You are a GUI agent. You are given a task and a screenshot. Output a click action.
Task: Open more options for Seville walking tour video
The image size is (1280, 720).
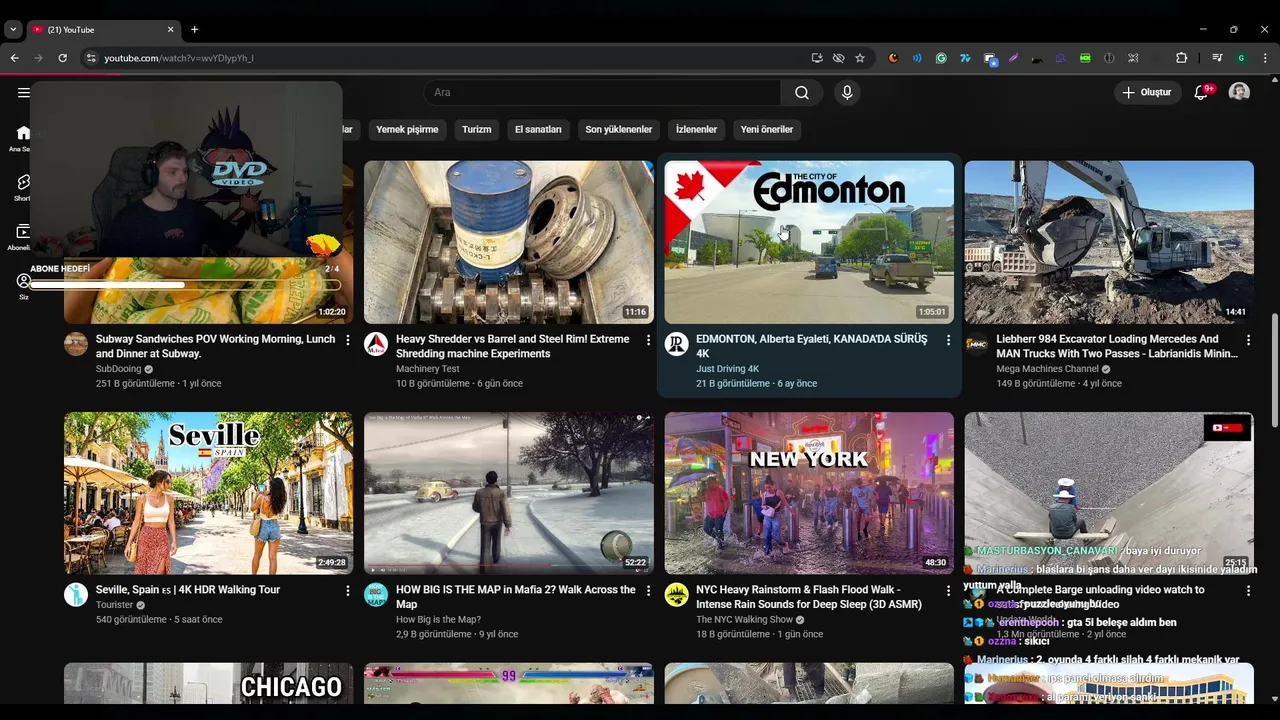click(348, 591)
